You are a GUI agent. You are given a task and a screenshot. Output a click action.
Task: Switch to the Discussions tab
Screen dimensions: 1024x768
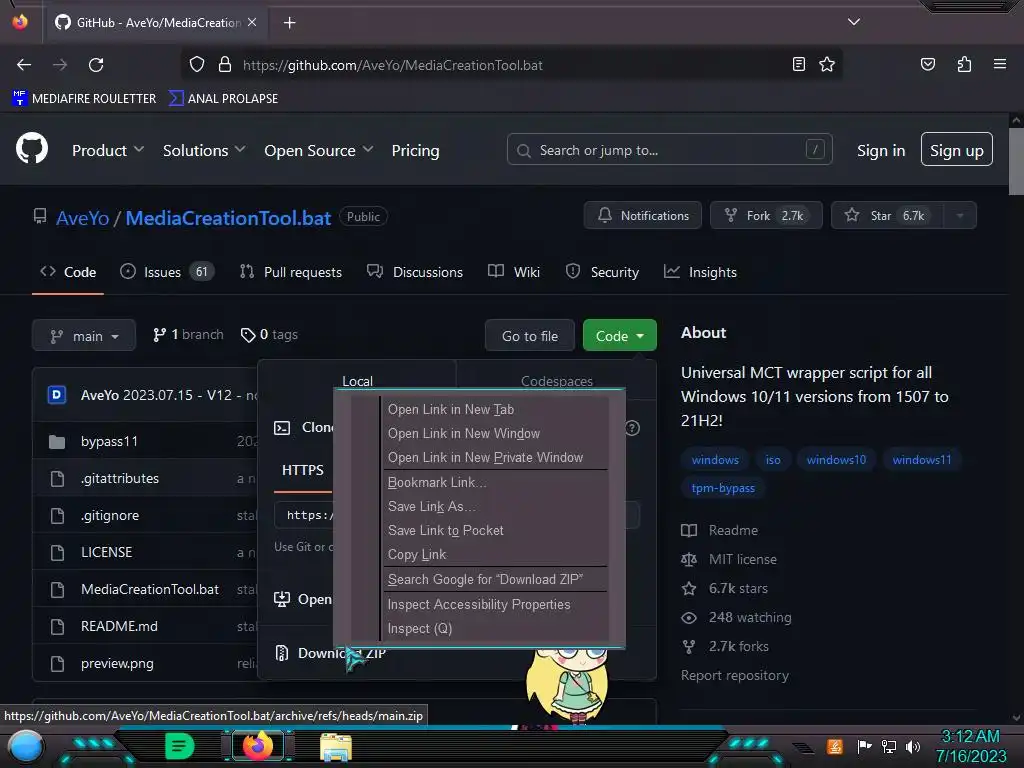tap(415, 272)
